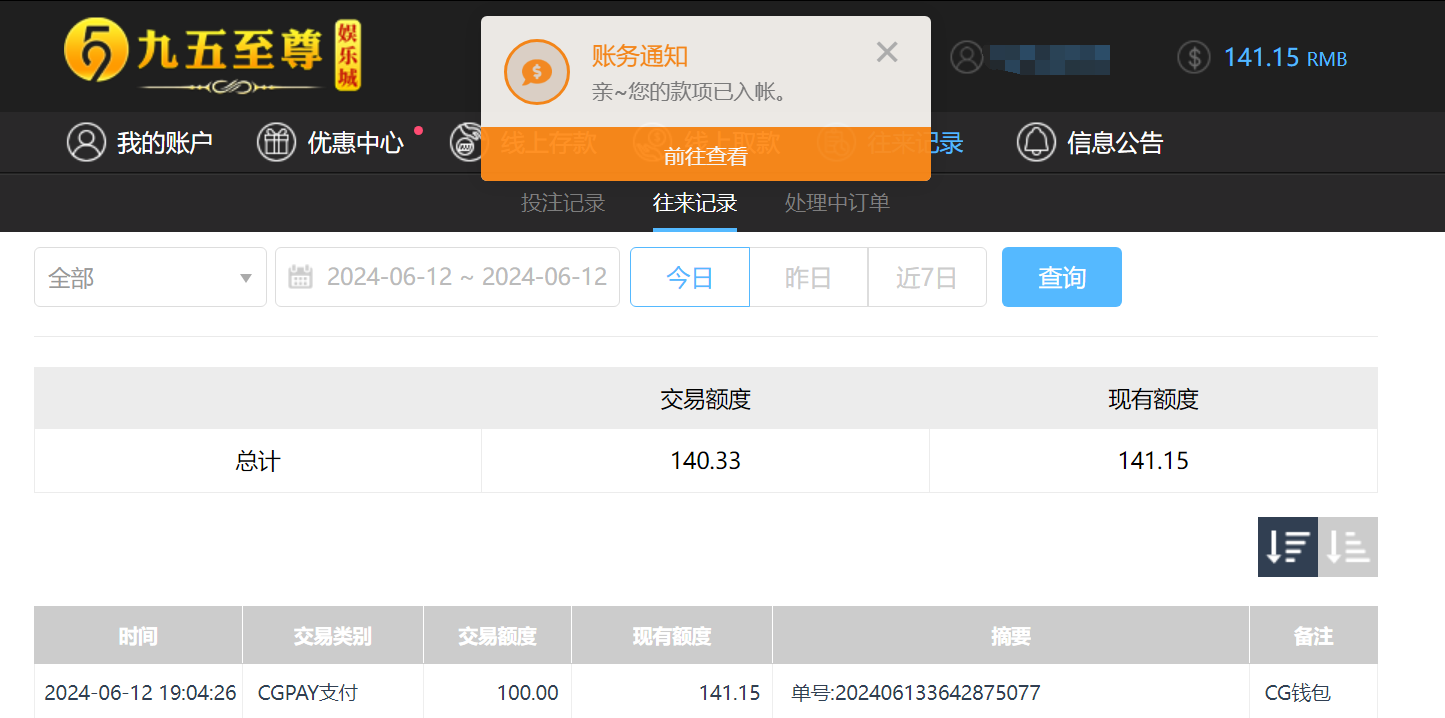Click the amount sort icon beside it
Viewport: 1445px width, 718px height.
(1348, 547)
